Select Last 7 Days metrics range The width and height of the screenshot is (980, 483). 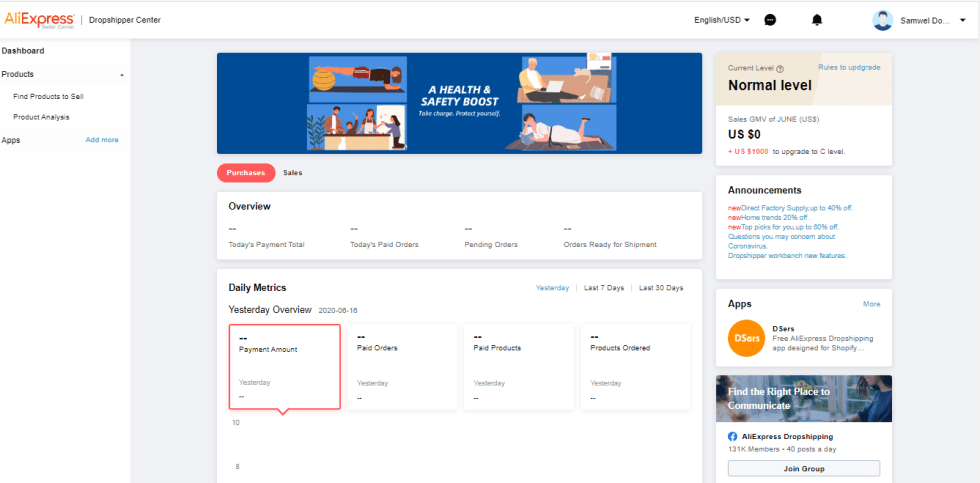(x=604, y=288)
